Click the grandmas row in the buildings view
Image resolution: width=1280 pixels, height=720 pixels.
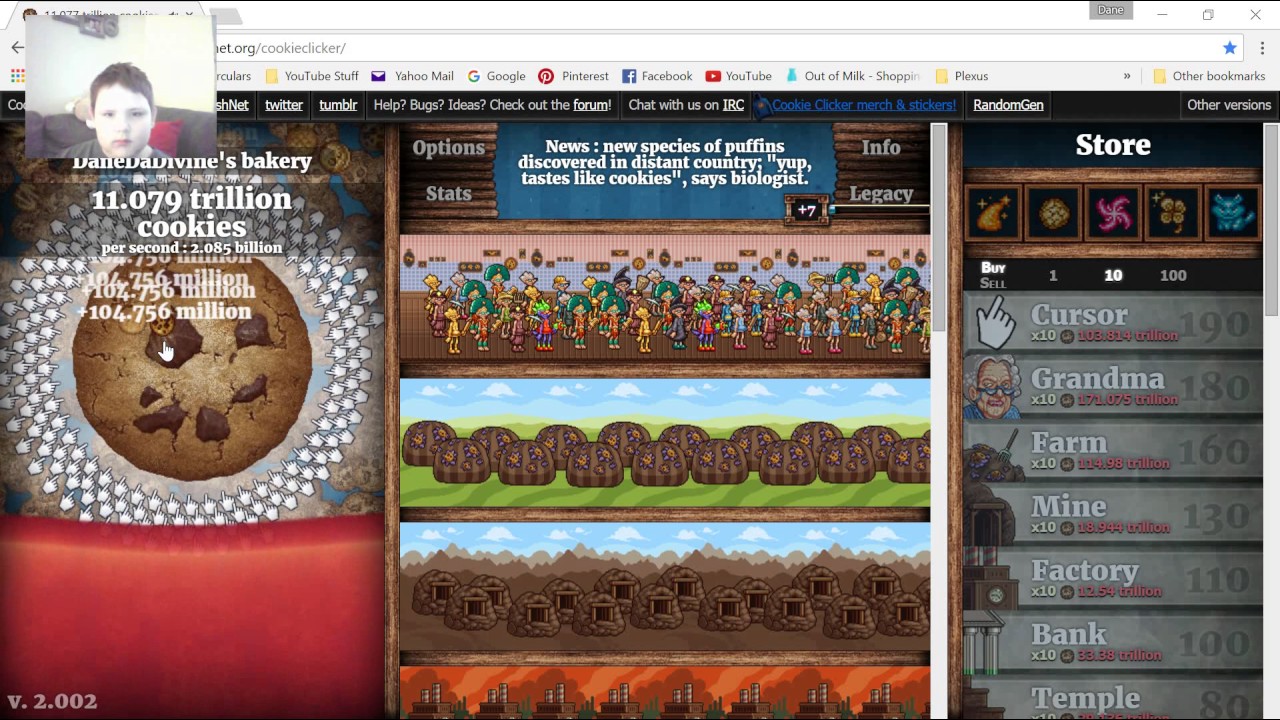pos(665,299)
